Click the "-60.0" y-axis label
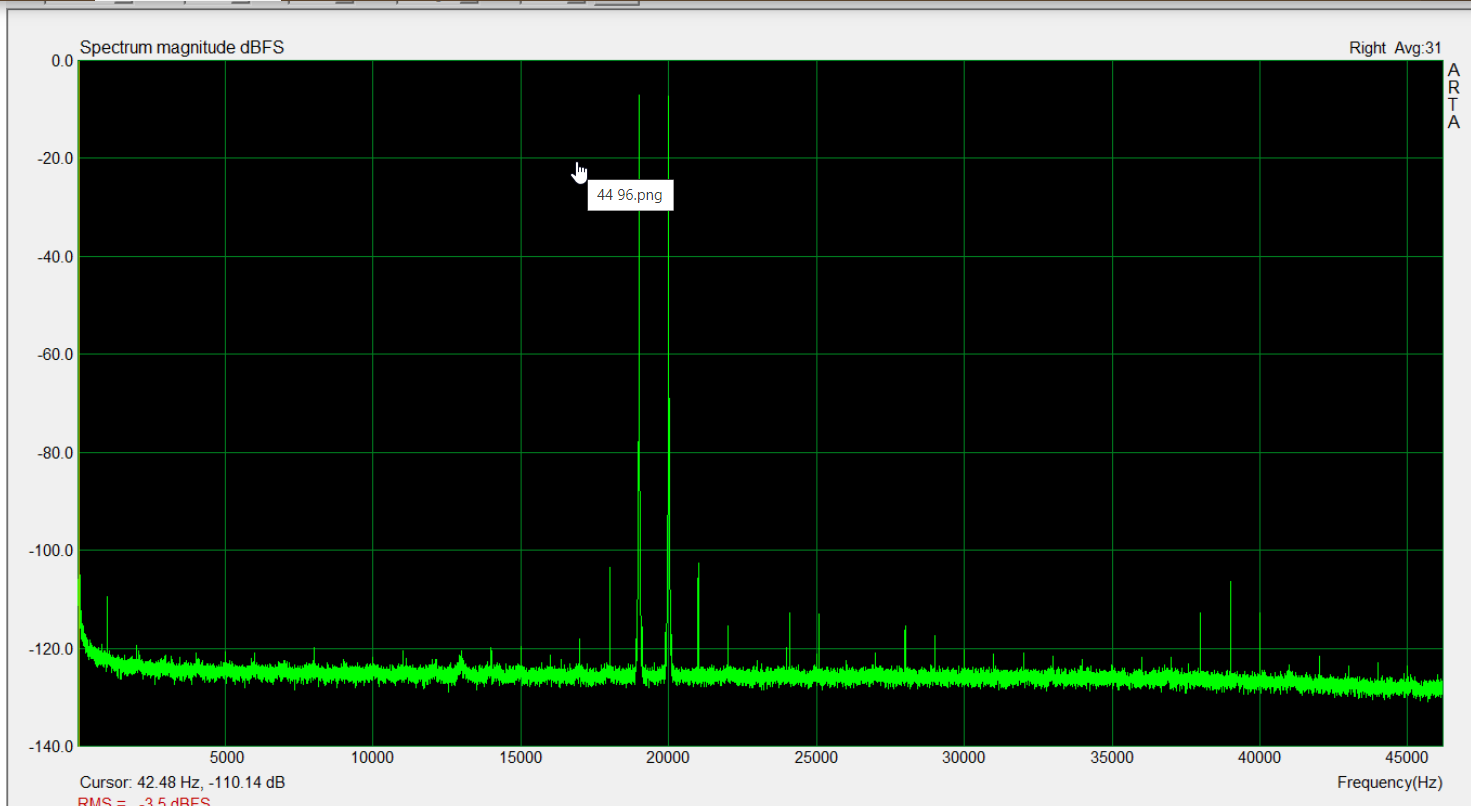The image size is (1471, 806). (x=55, y=354)
